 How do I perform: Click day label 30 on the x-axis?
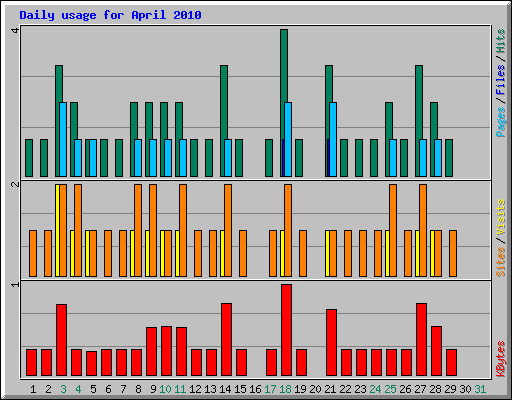click(x=465, y=389)
